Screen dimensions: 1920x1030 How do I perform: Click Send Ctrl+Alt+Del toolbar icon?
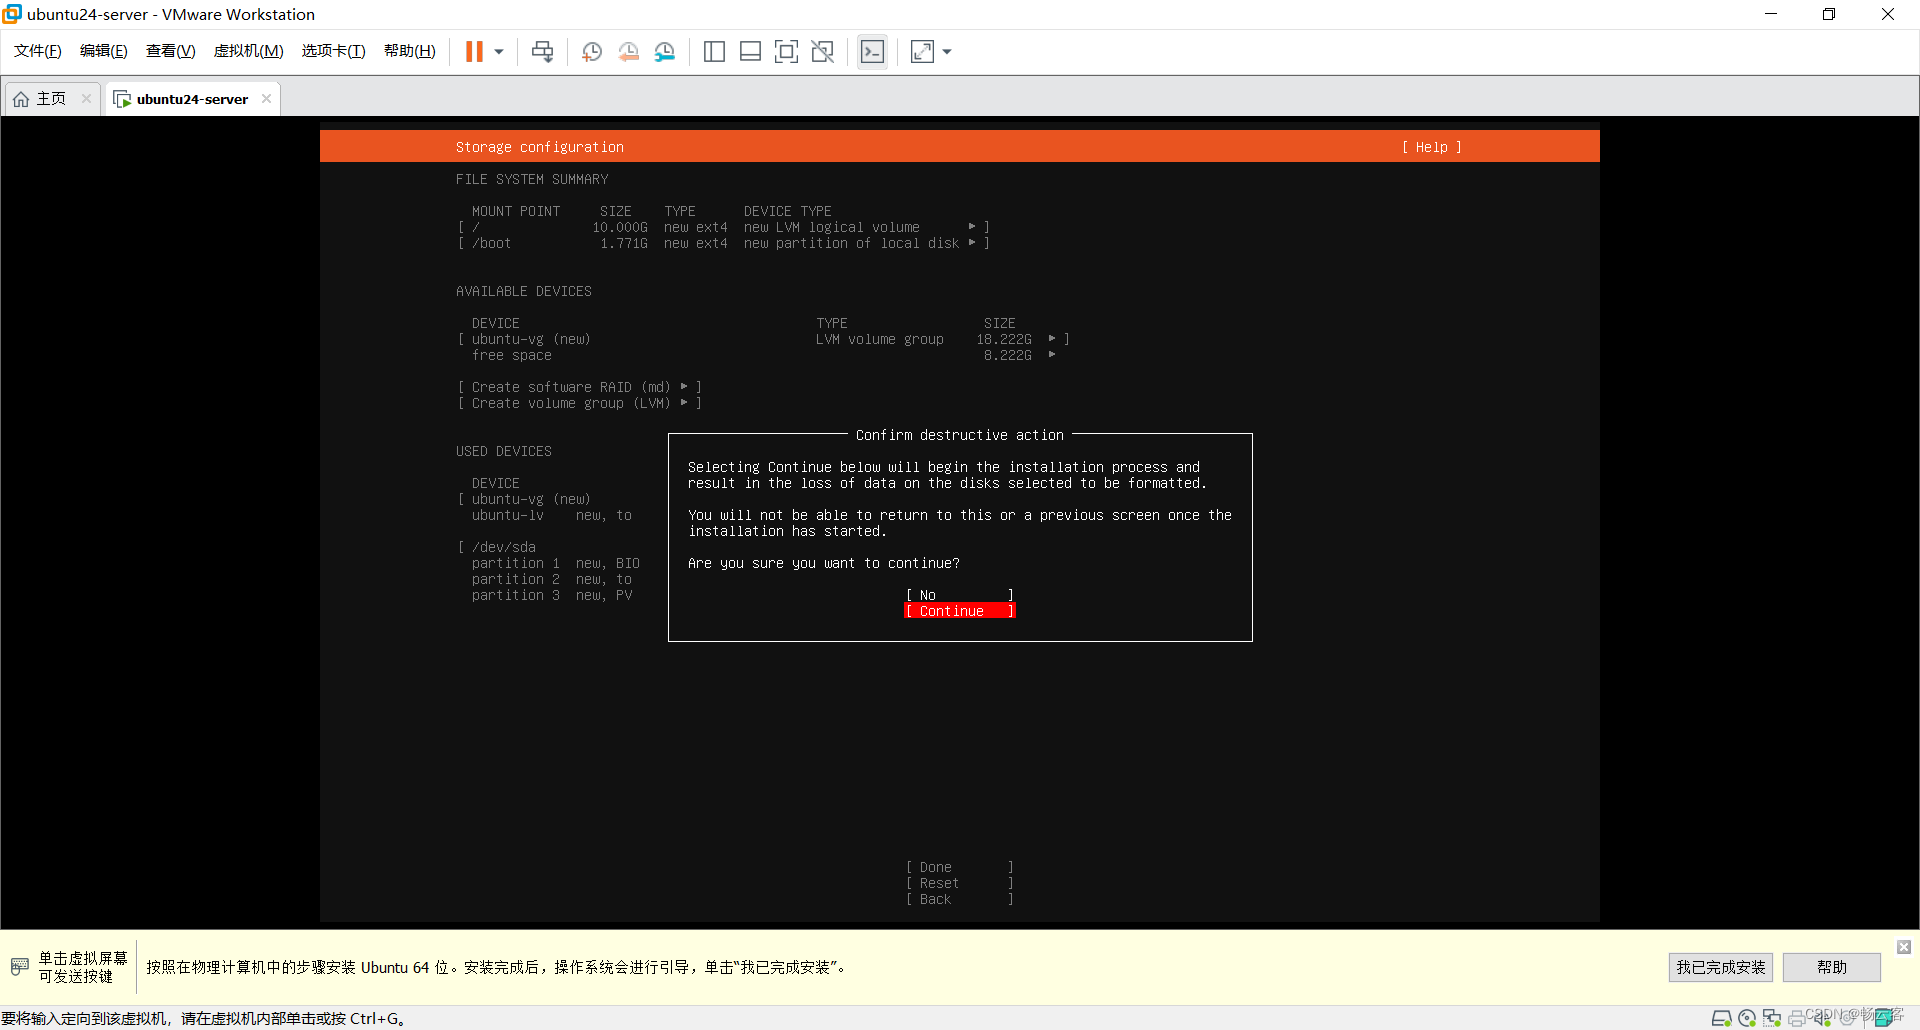(x=542, y=52)
